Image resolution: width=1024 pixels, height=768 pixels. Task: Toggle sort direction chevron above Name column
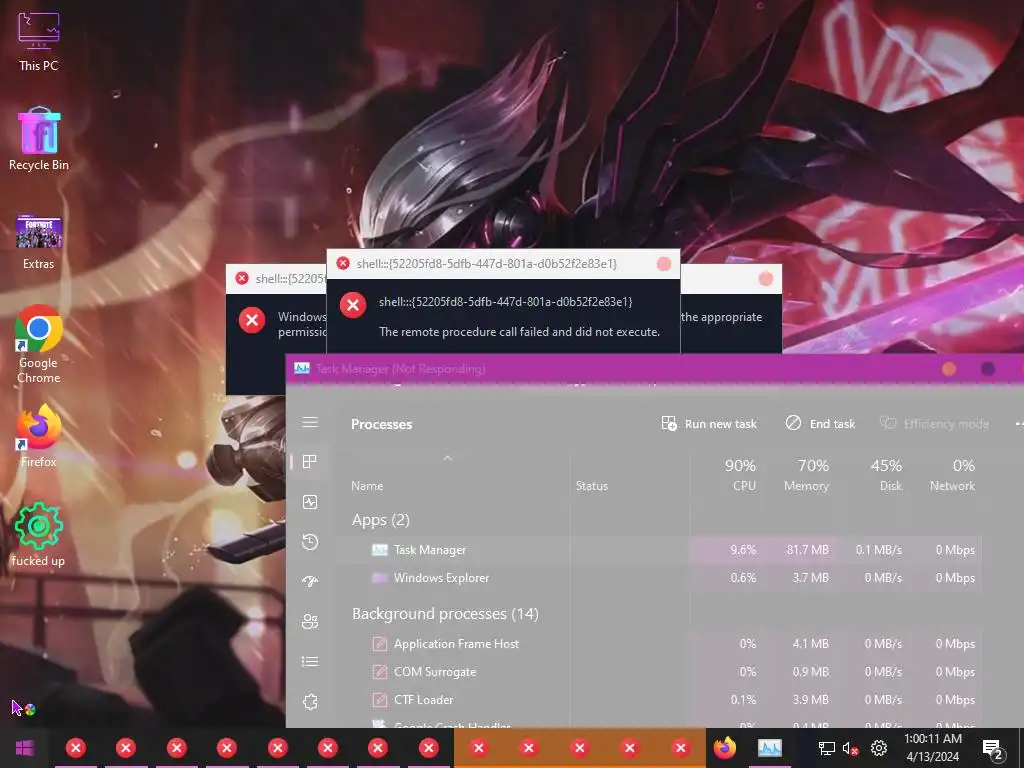[x=447, y=458]
